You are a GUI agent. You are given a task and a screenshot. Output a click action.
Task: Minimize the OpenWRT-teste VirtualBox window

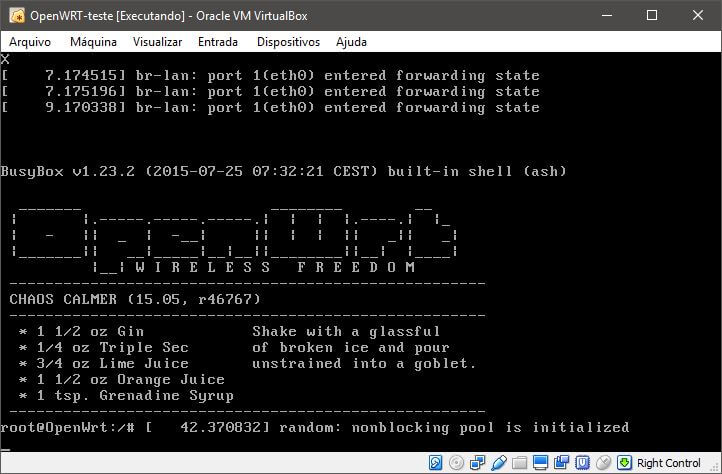point(607,15)
